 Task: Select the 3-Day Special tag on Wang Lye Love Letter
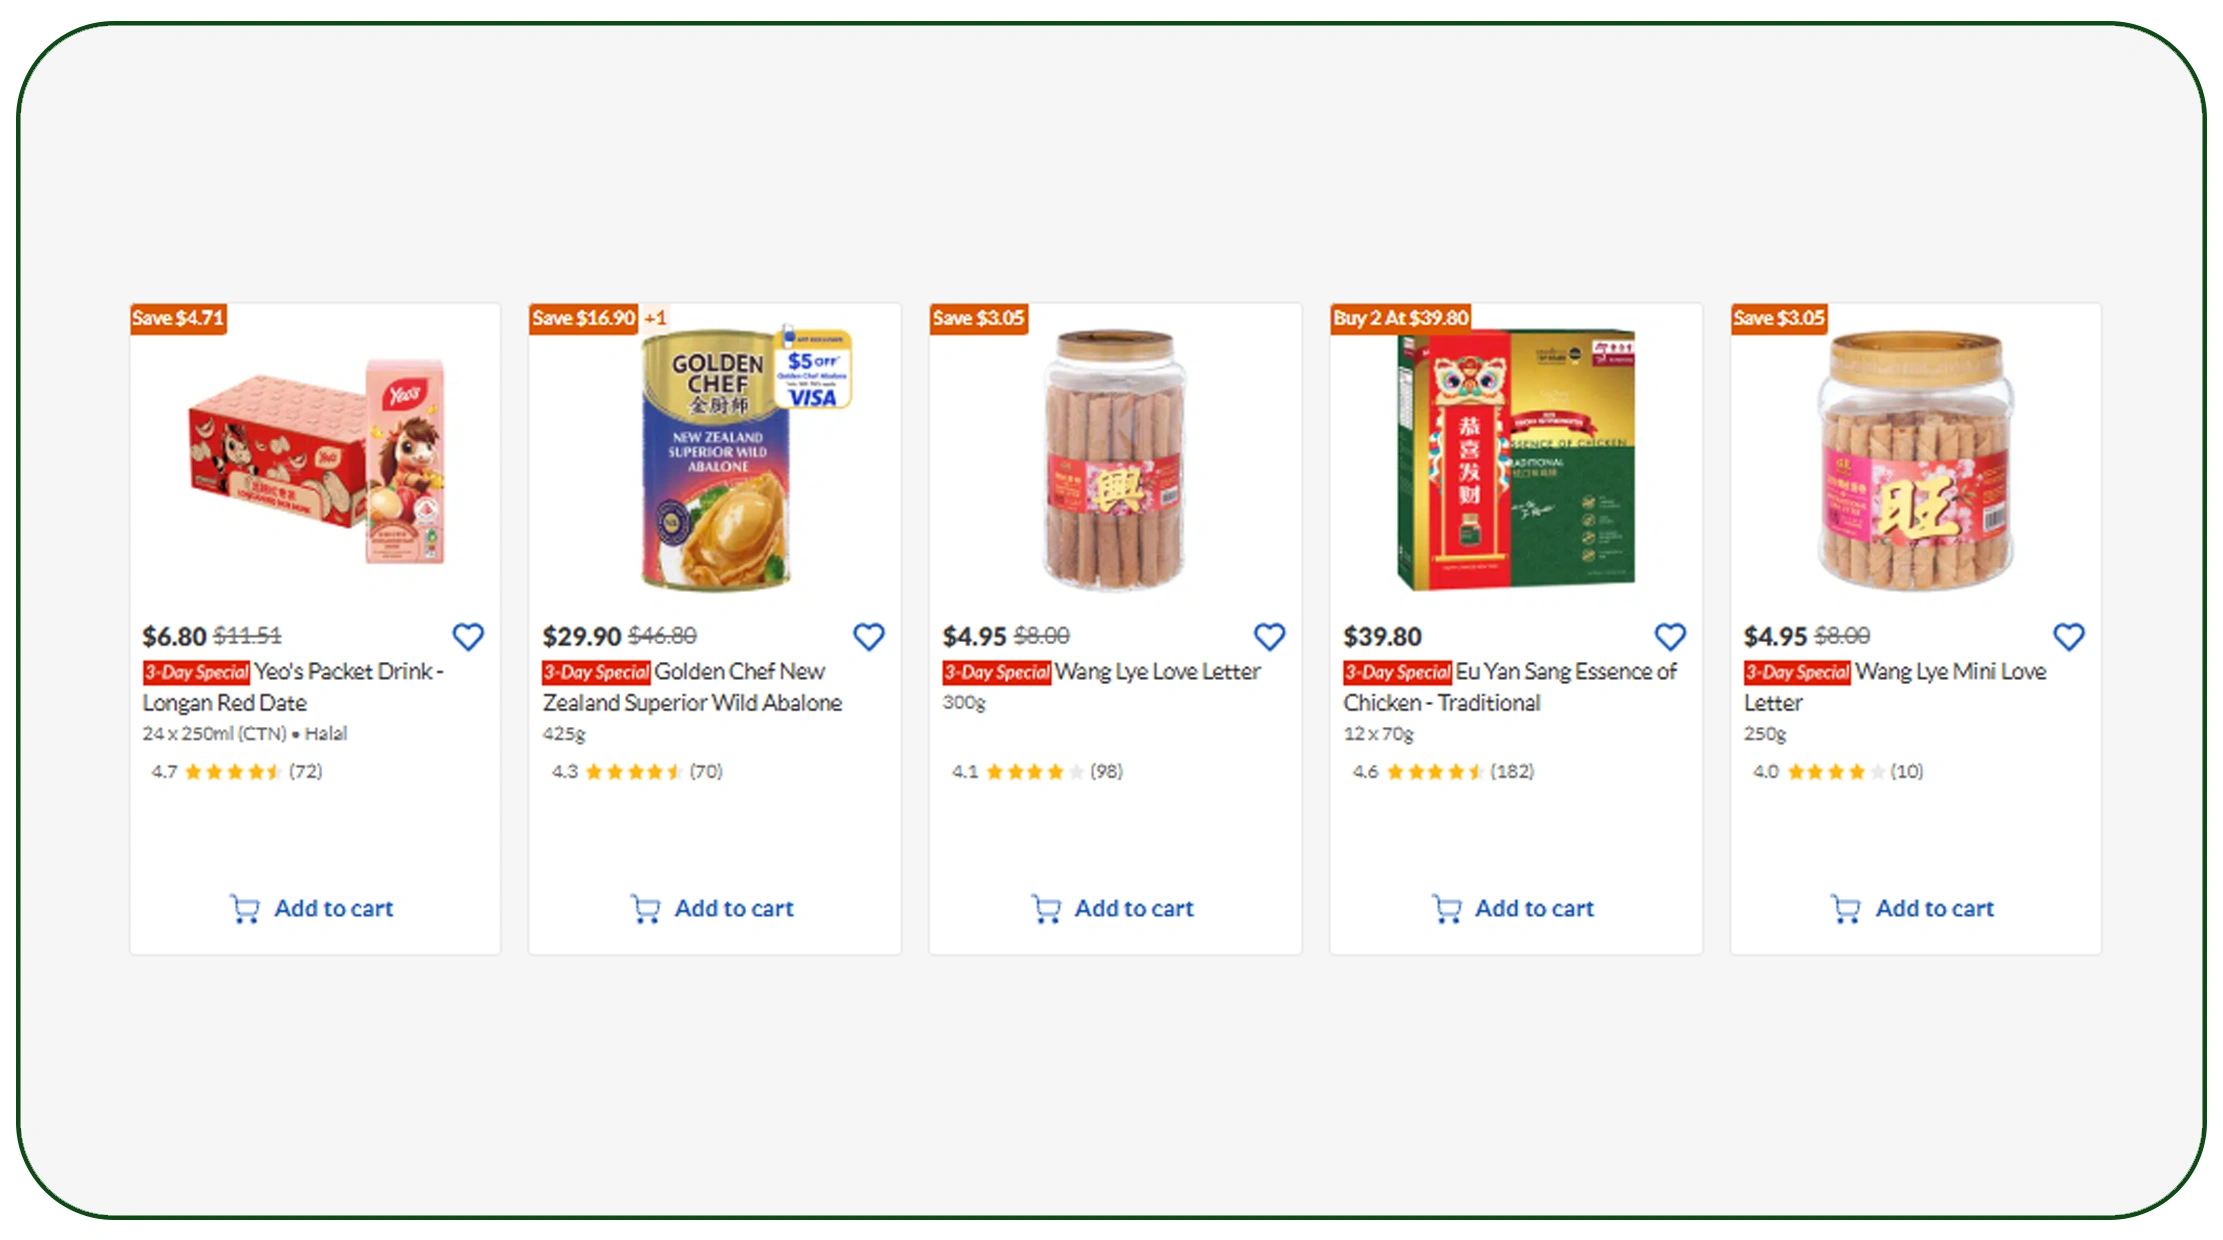point(996,671)
